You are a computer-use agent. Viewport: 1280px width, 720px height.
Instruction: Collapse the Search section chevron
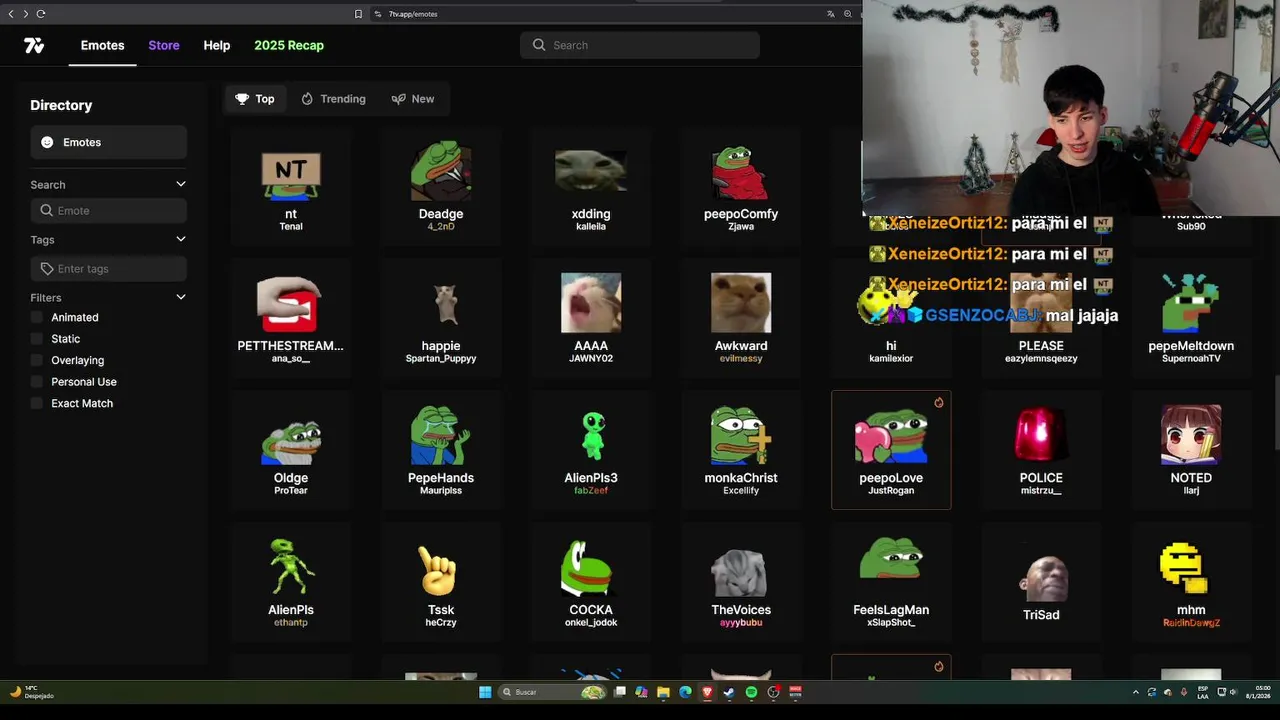[x=181, y=184]
